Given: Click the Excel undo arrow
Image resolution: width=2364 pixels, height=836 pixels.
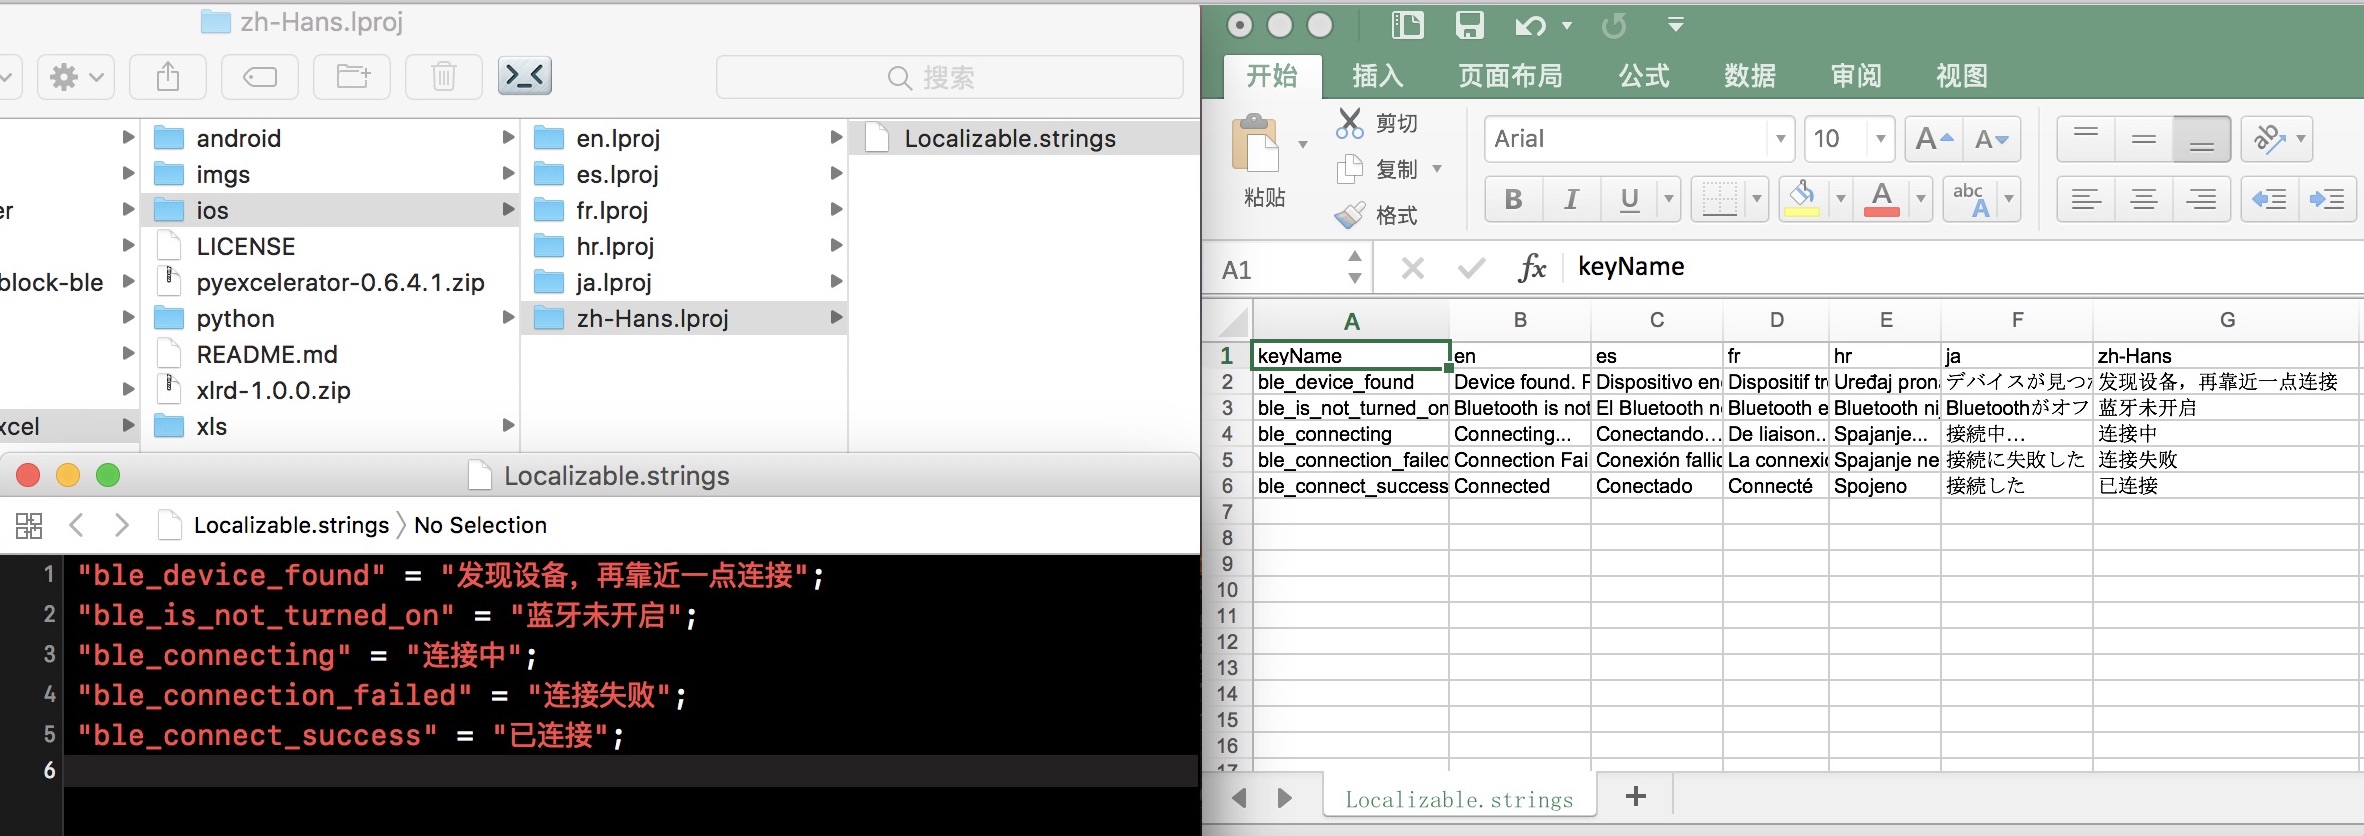Looking at the screenshot, I should (1530, 26).
